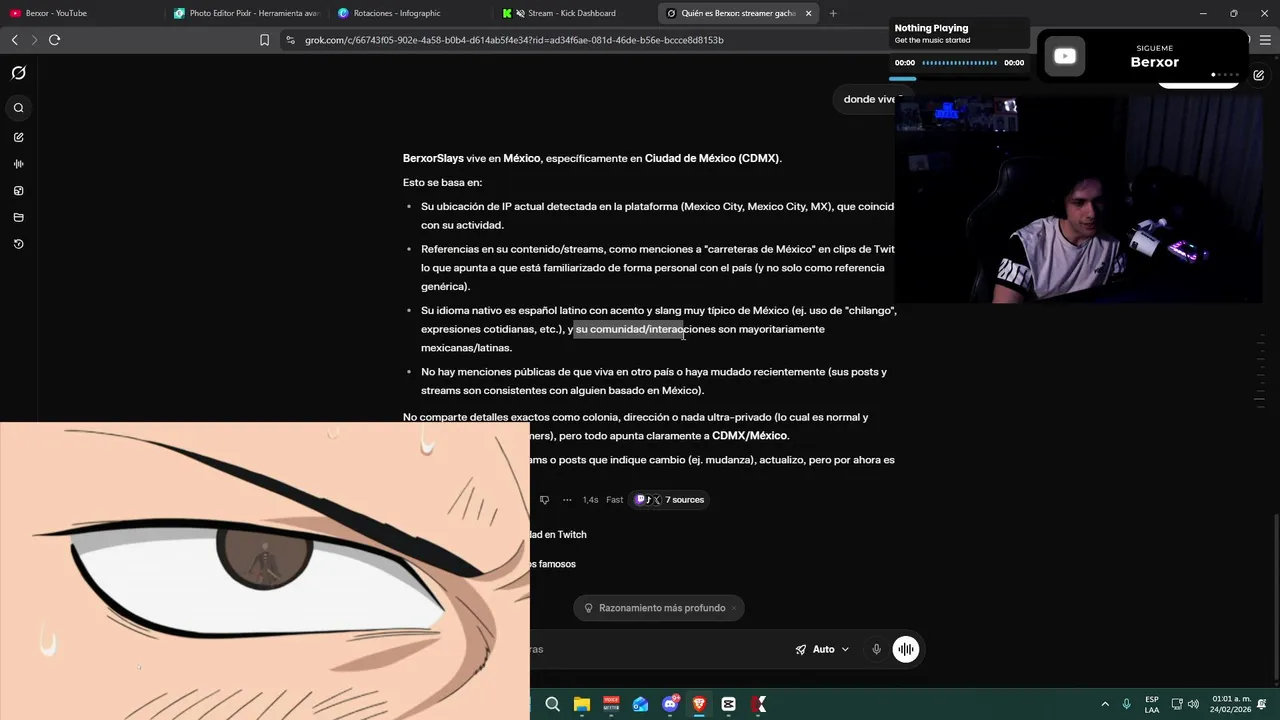Click the bold "CDMX/México" text

point(750,436)
